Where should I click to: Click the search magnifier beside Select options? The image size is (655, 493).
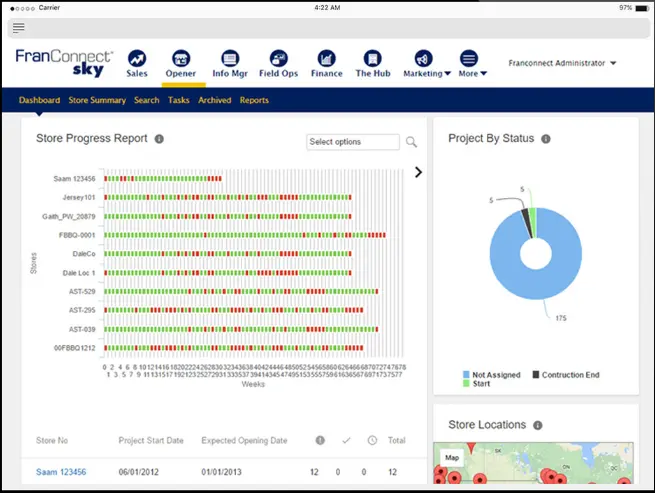411,142
